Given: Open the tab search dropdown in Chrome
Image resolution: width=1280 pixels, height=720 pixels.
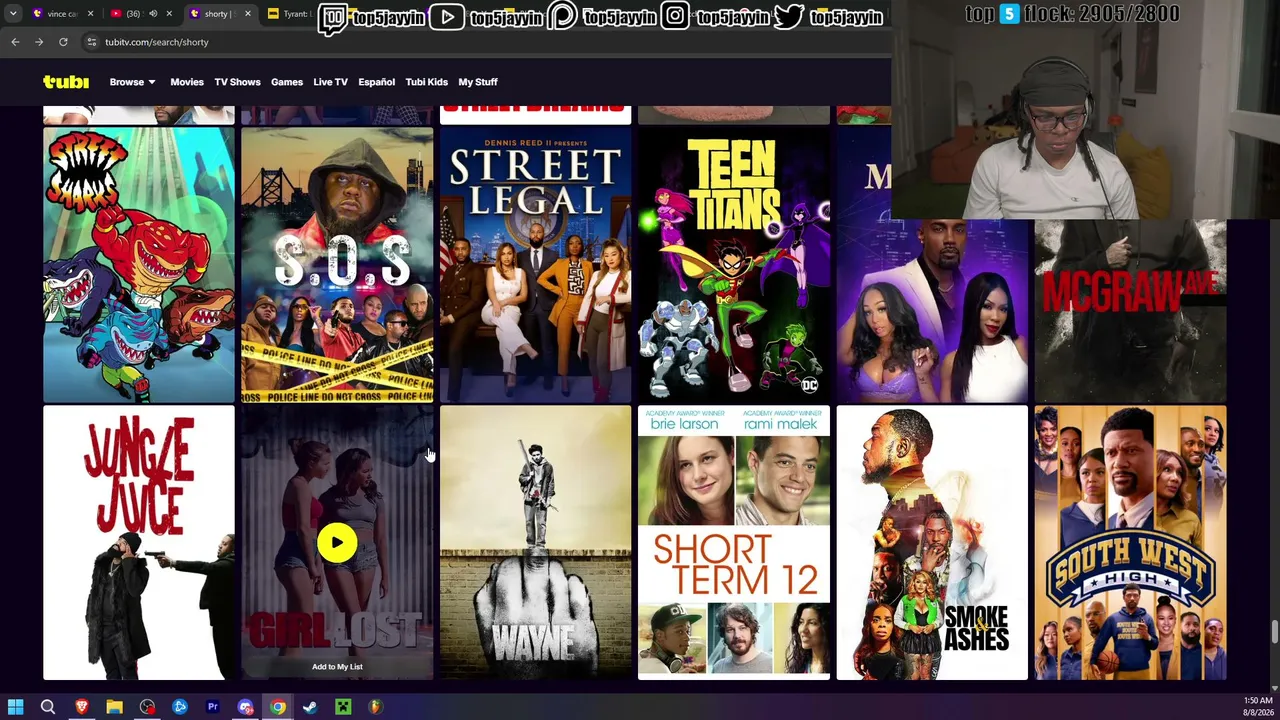Looking at the screenshot, I should click(x=13, y=14).
